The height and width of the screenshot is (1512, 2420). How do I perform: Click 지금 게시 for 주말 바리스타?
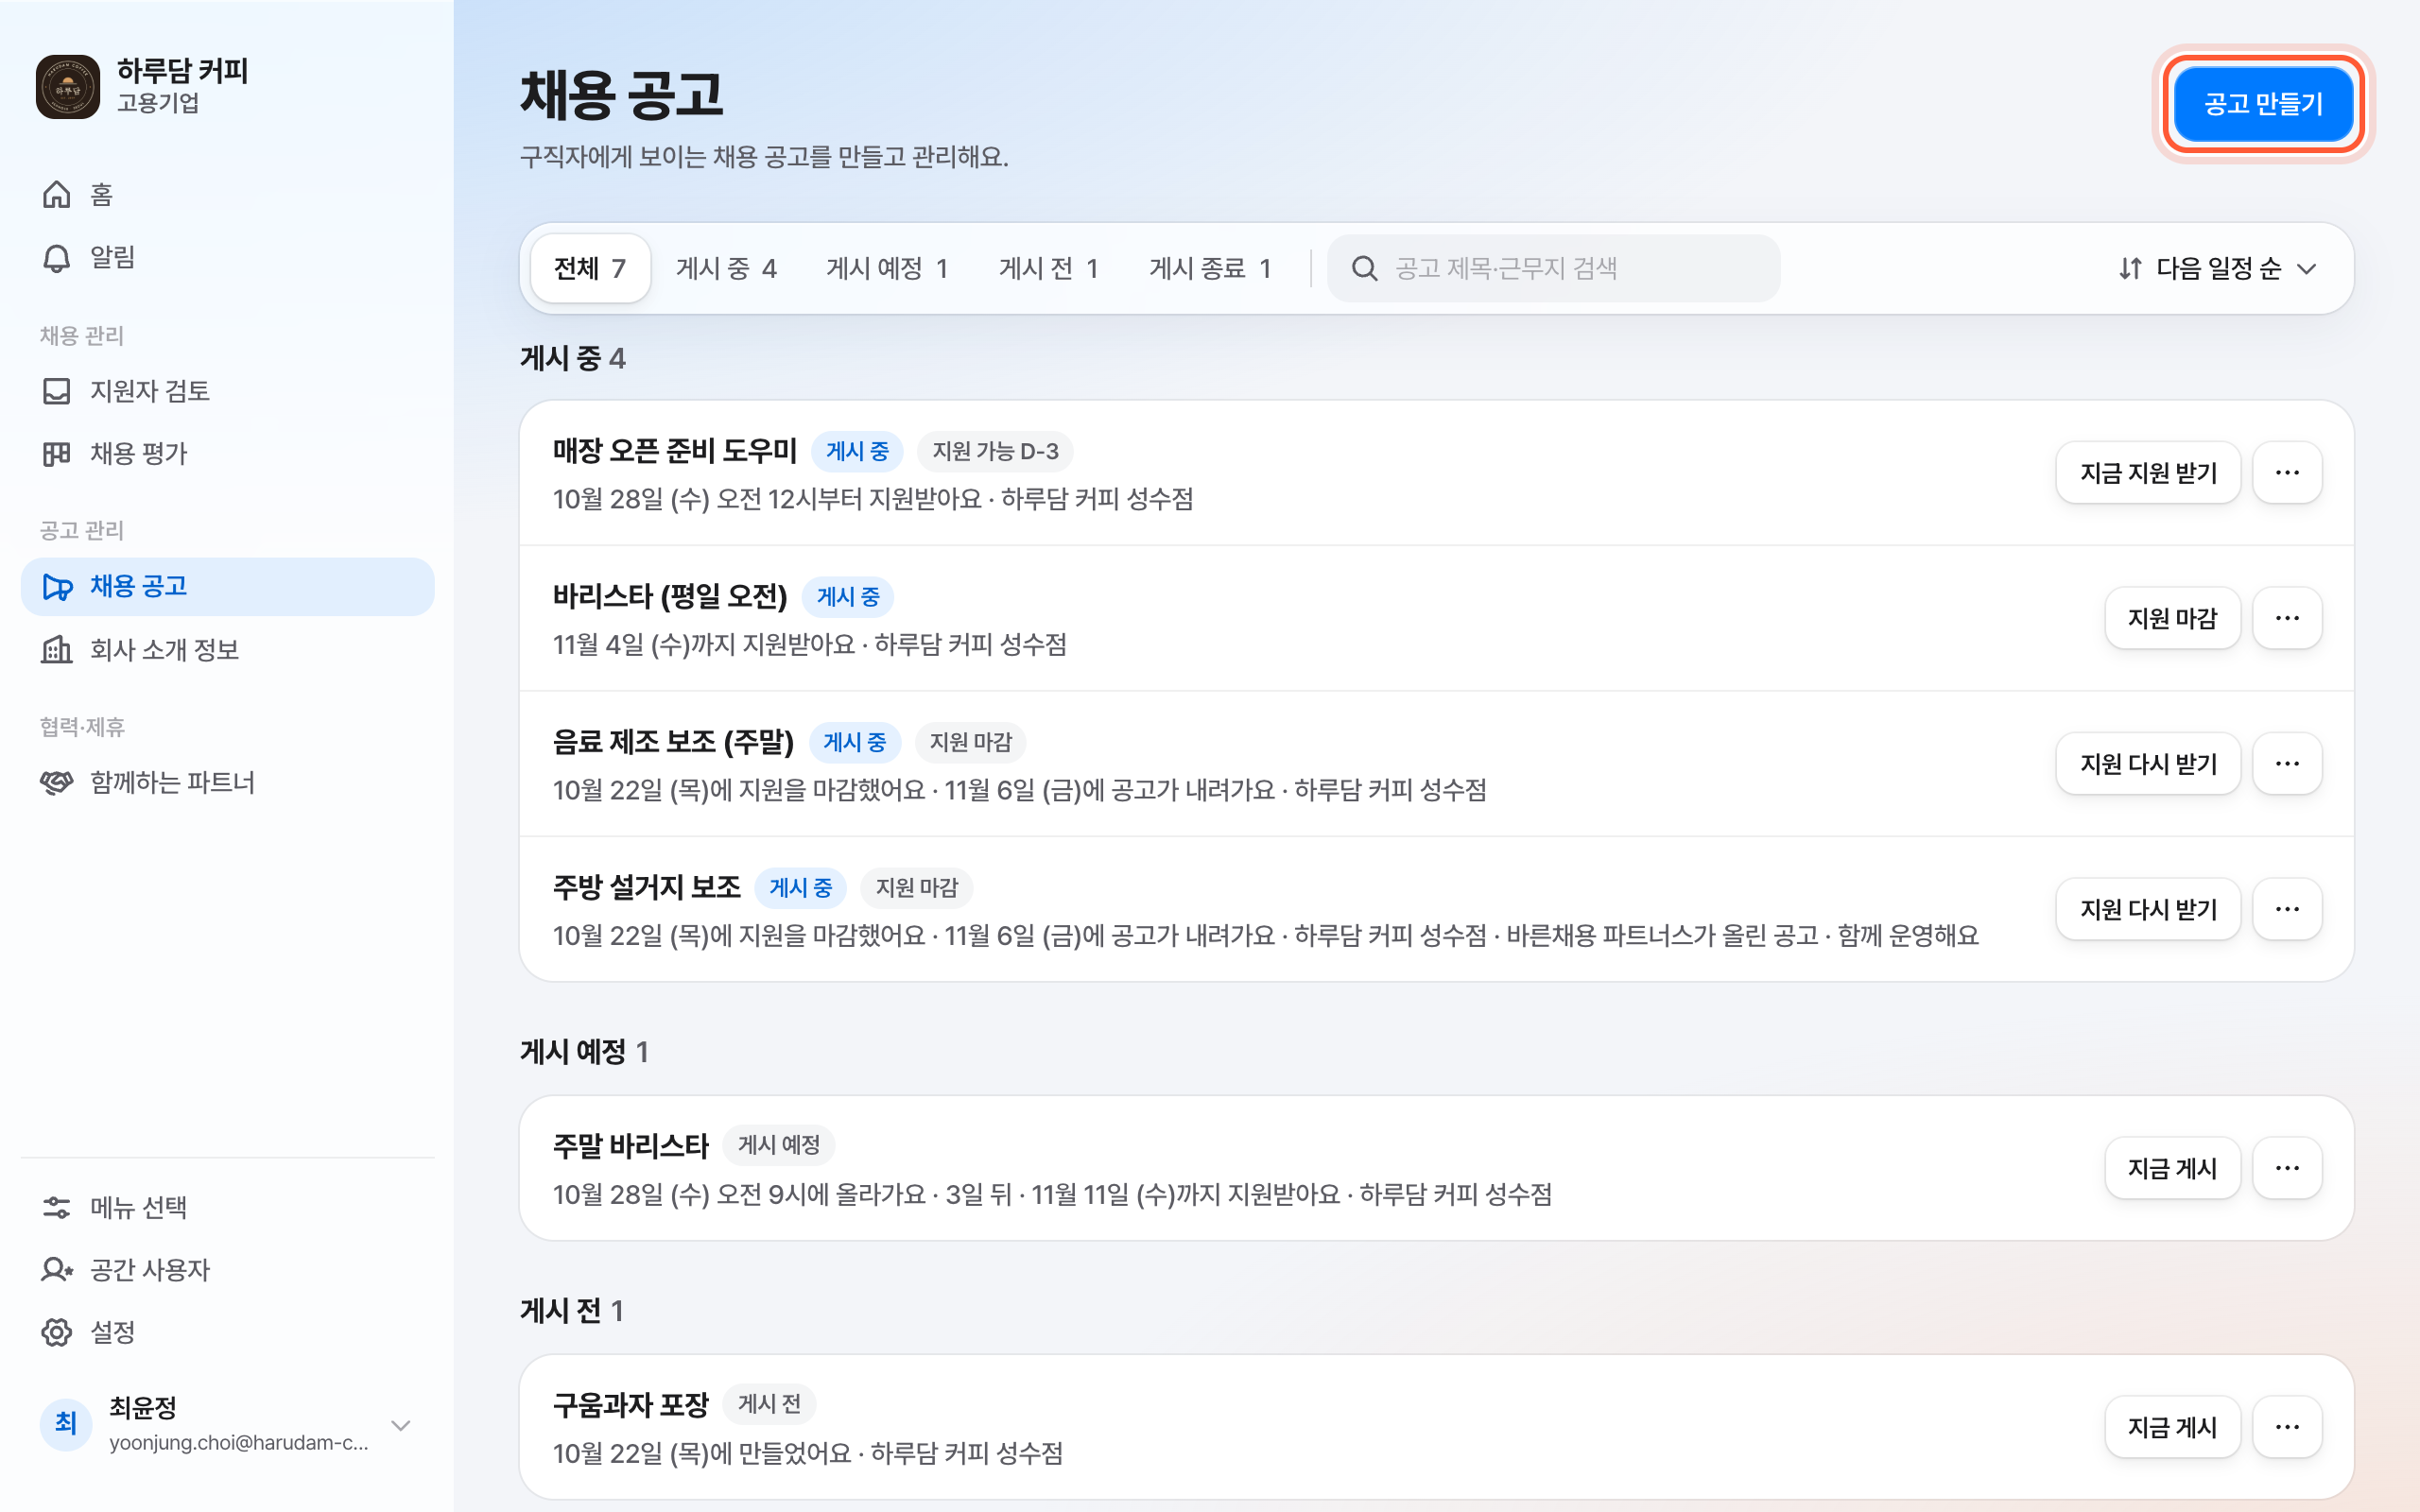(x=2172, y=1168)
